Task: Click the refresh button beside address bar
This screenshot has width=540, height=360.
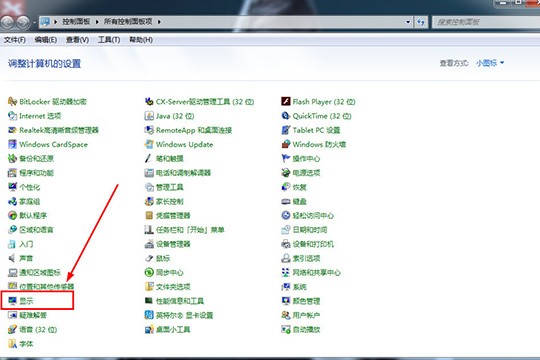Action: [x=421, y=22]
